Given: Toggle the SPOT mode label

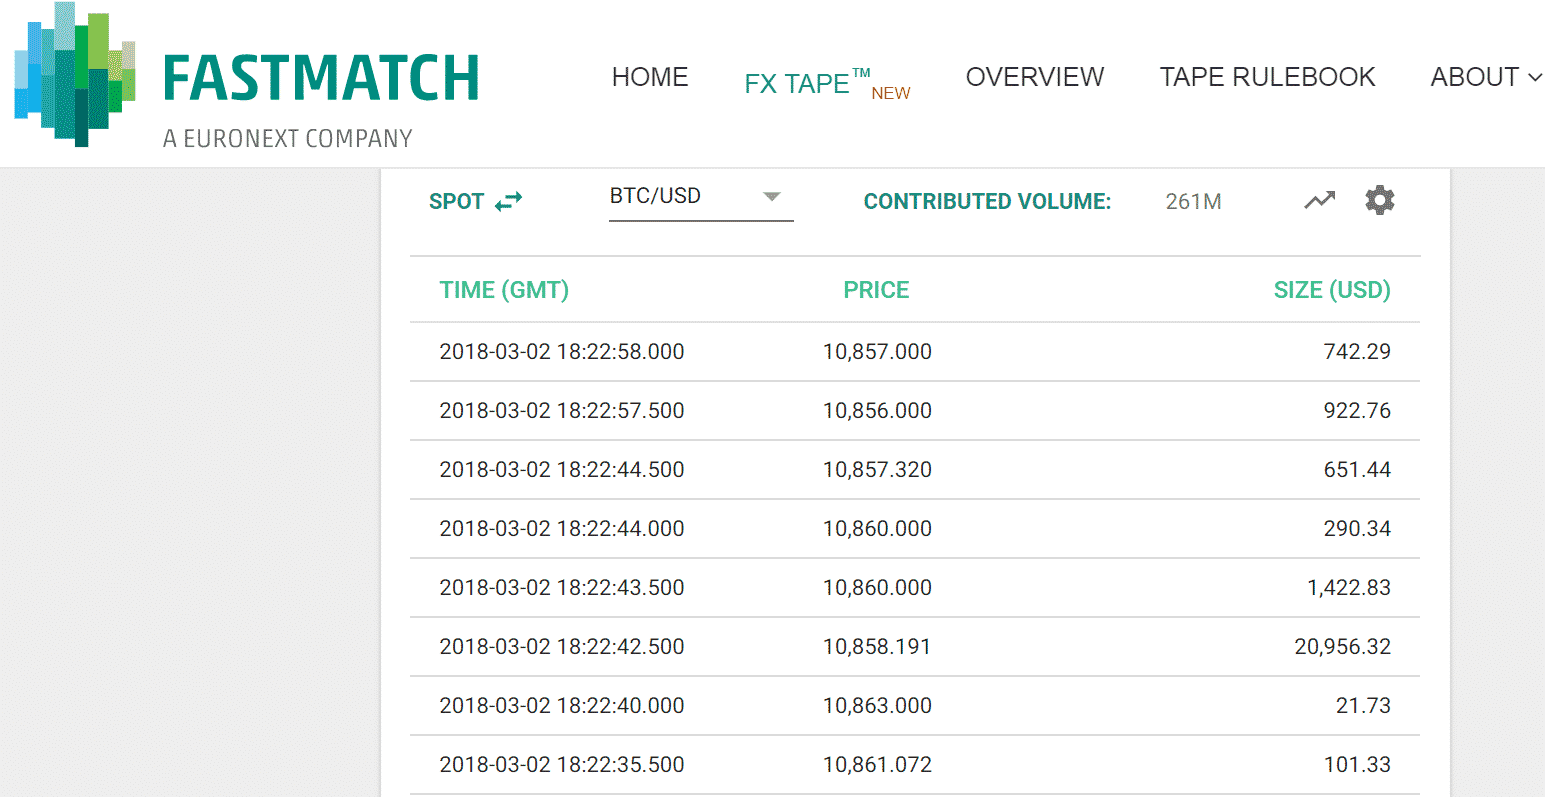Looking at the screenshot, I should click(456, 201).
